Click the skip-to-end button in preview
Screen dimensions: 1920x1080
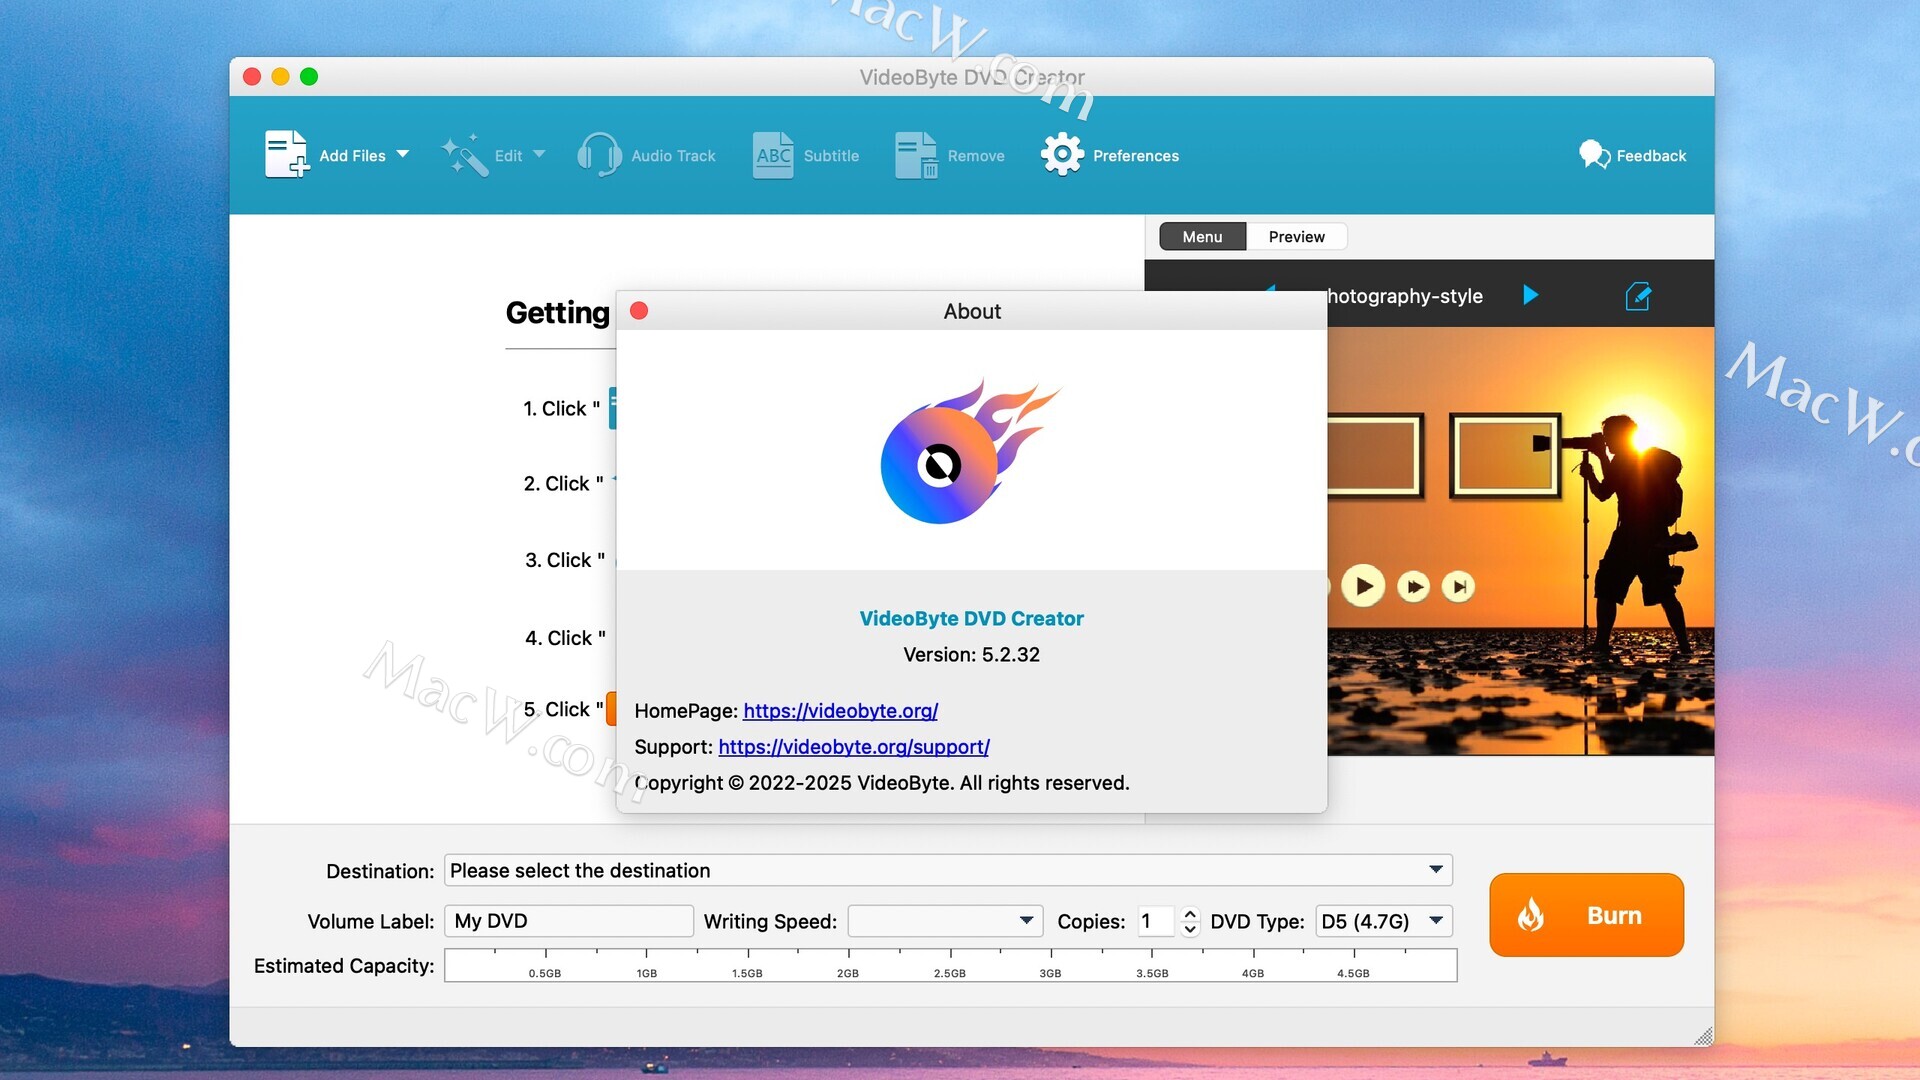[1459, 587]
